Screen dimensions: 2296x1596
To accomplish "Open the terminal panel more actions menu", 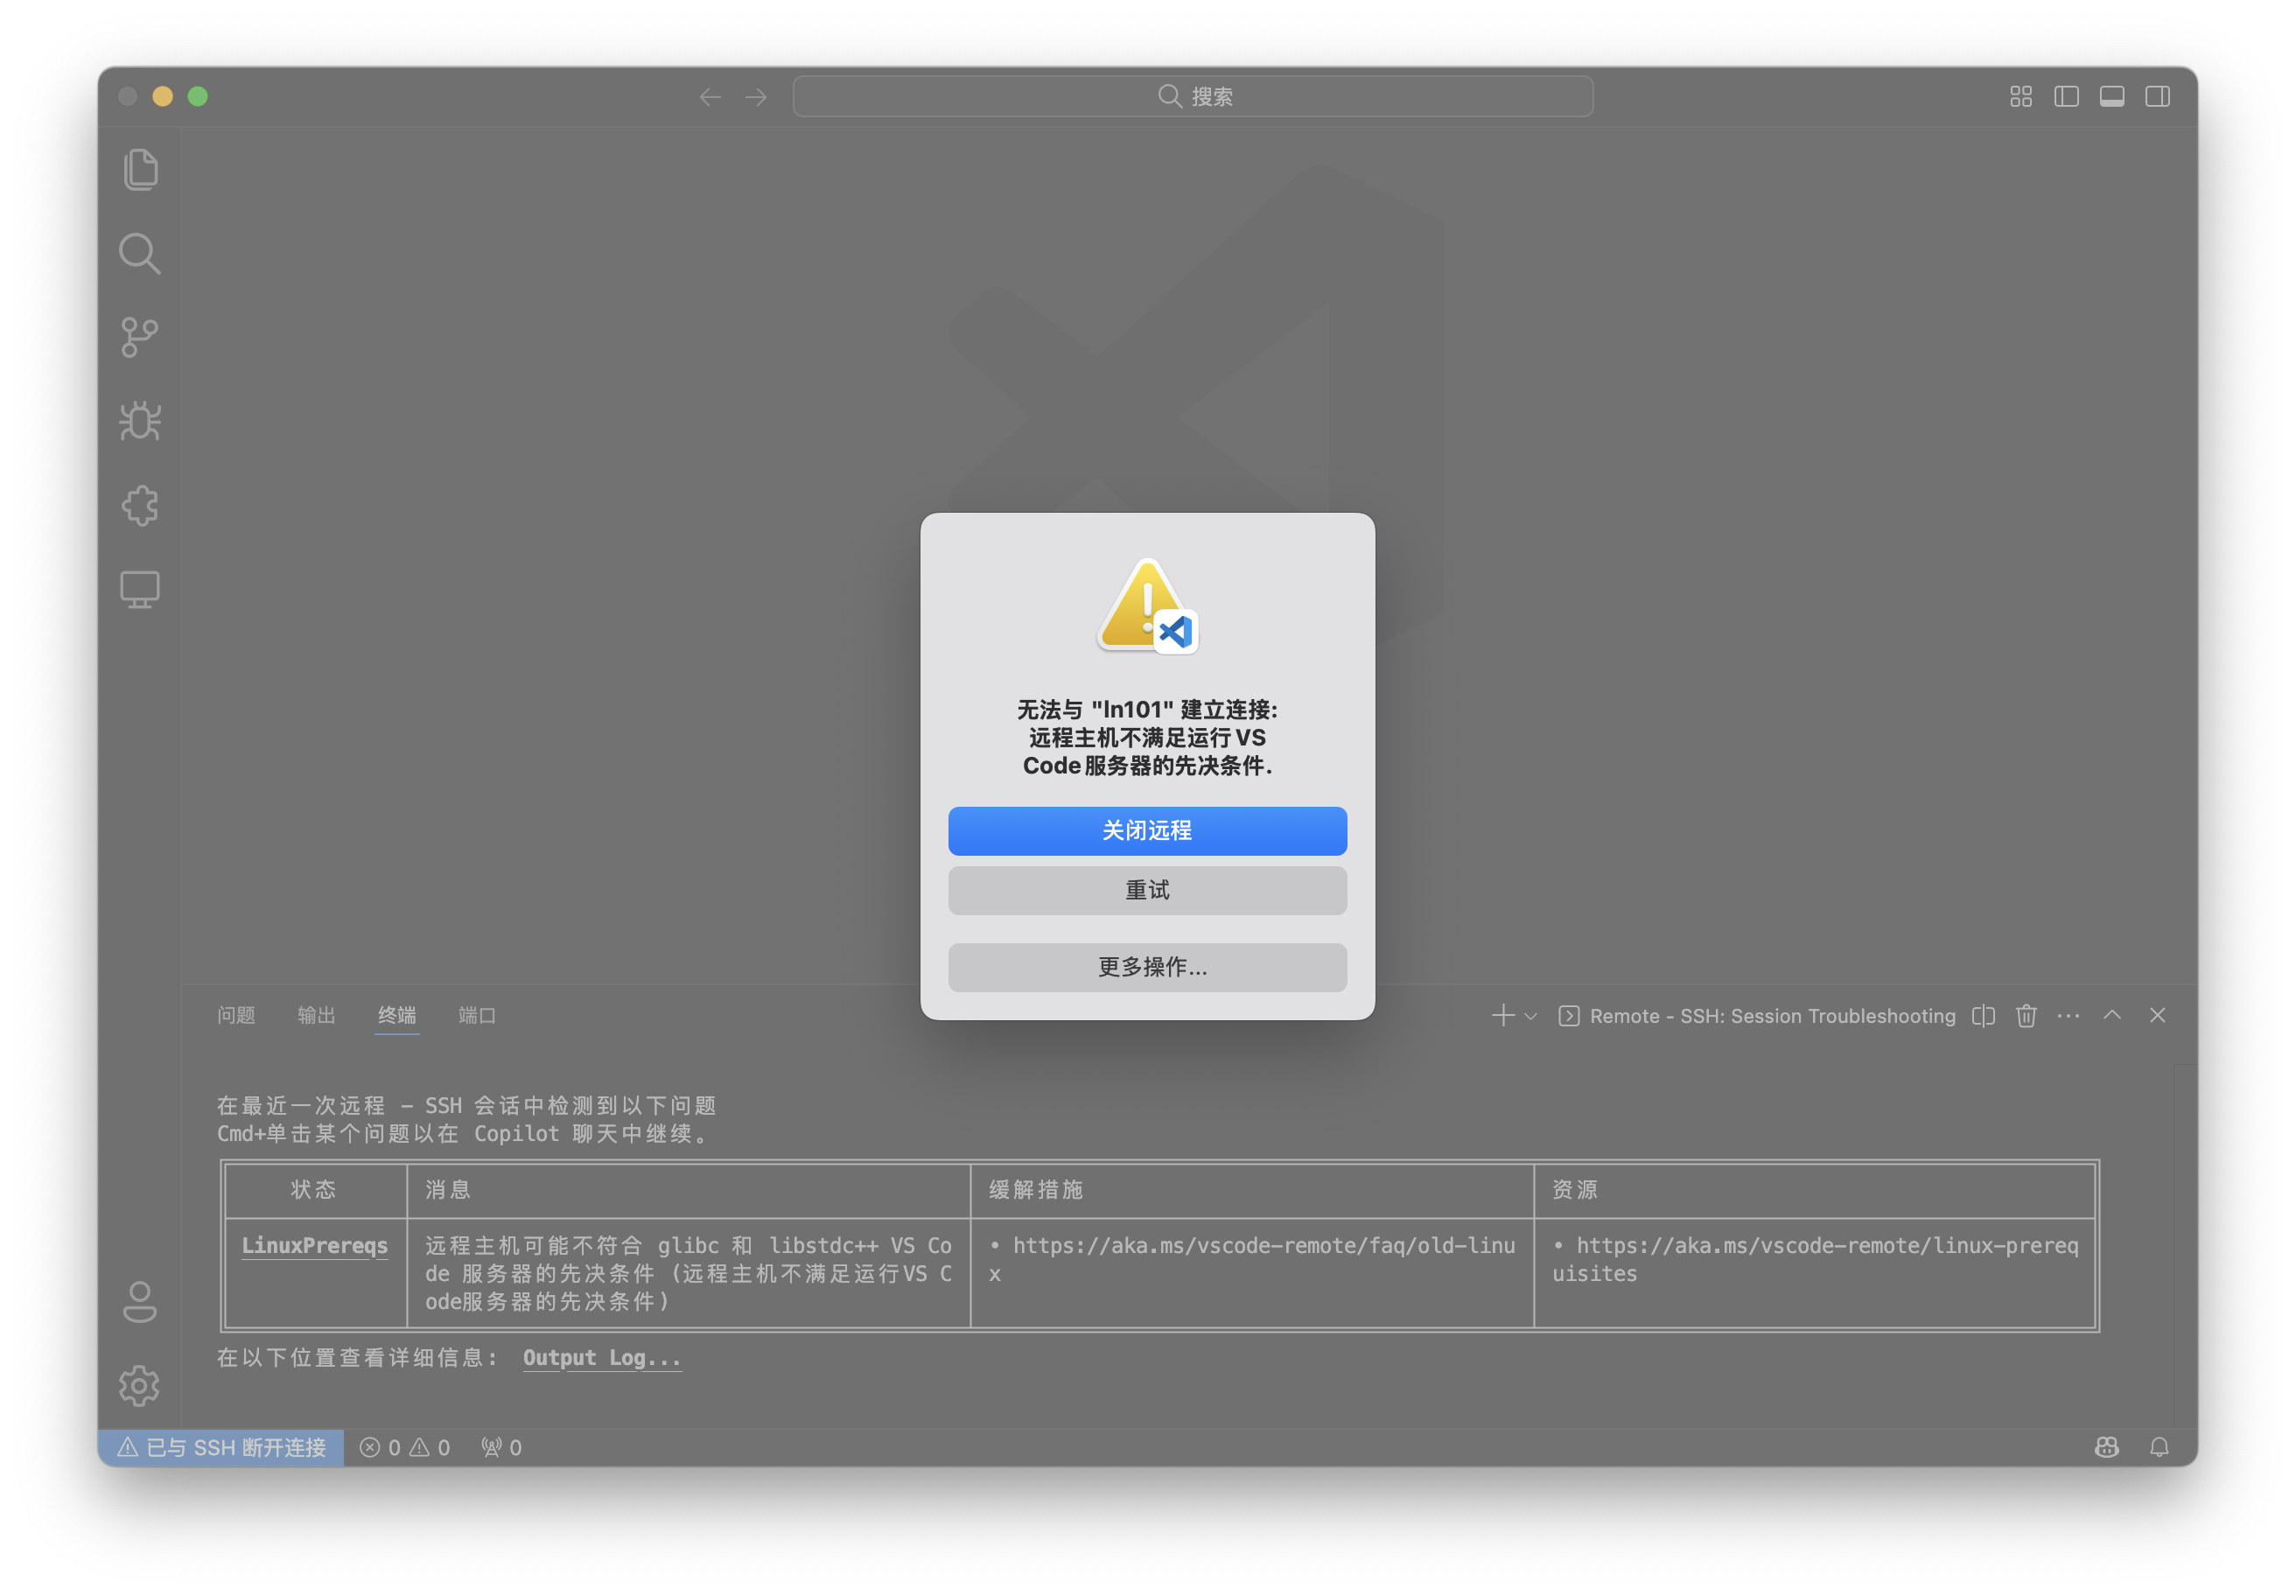I will (x=2068, y=1016).
